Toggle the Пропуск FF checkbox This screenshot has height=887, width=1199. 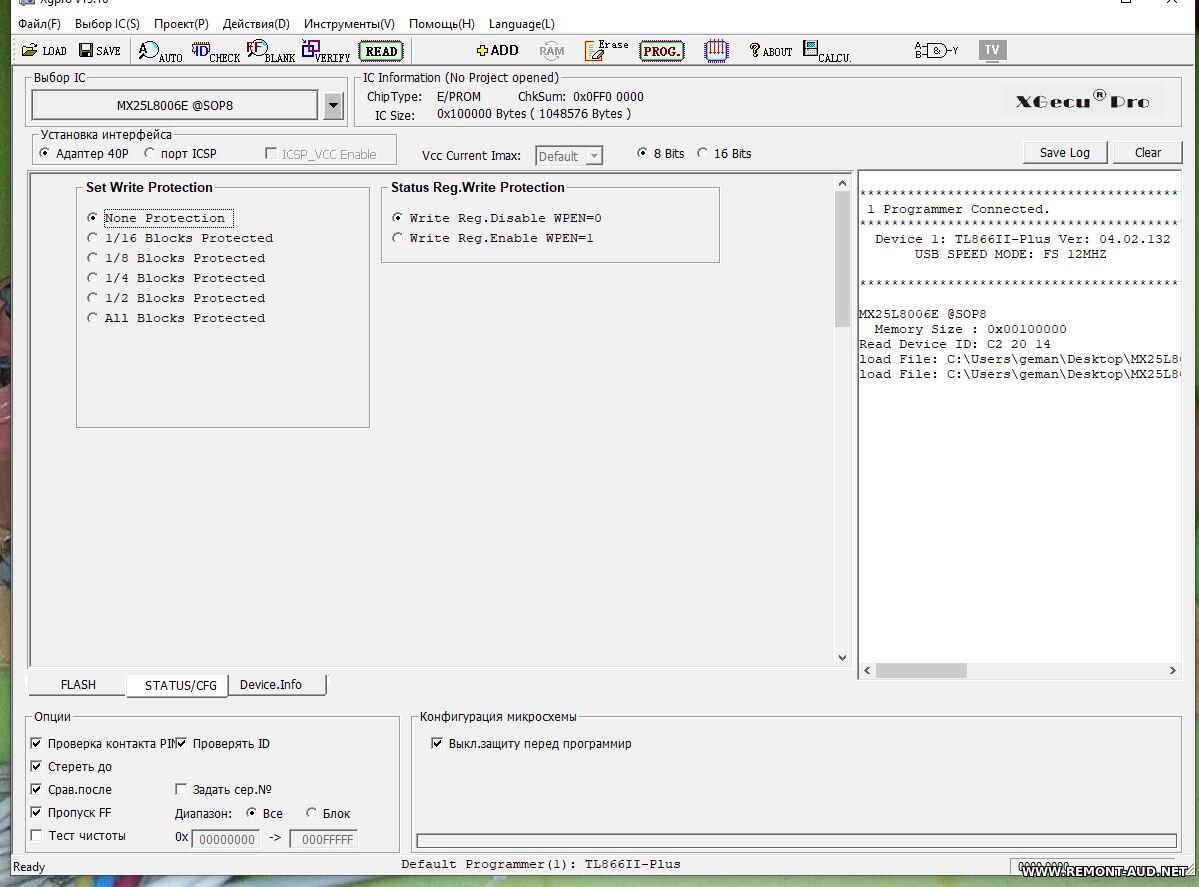pos(37,813)
